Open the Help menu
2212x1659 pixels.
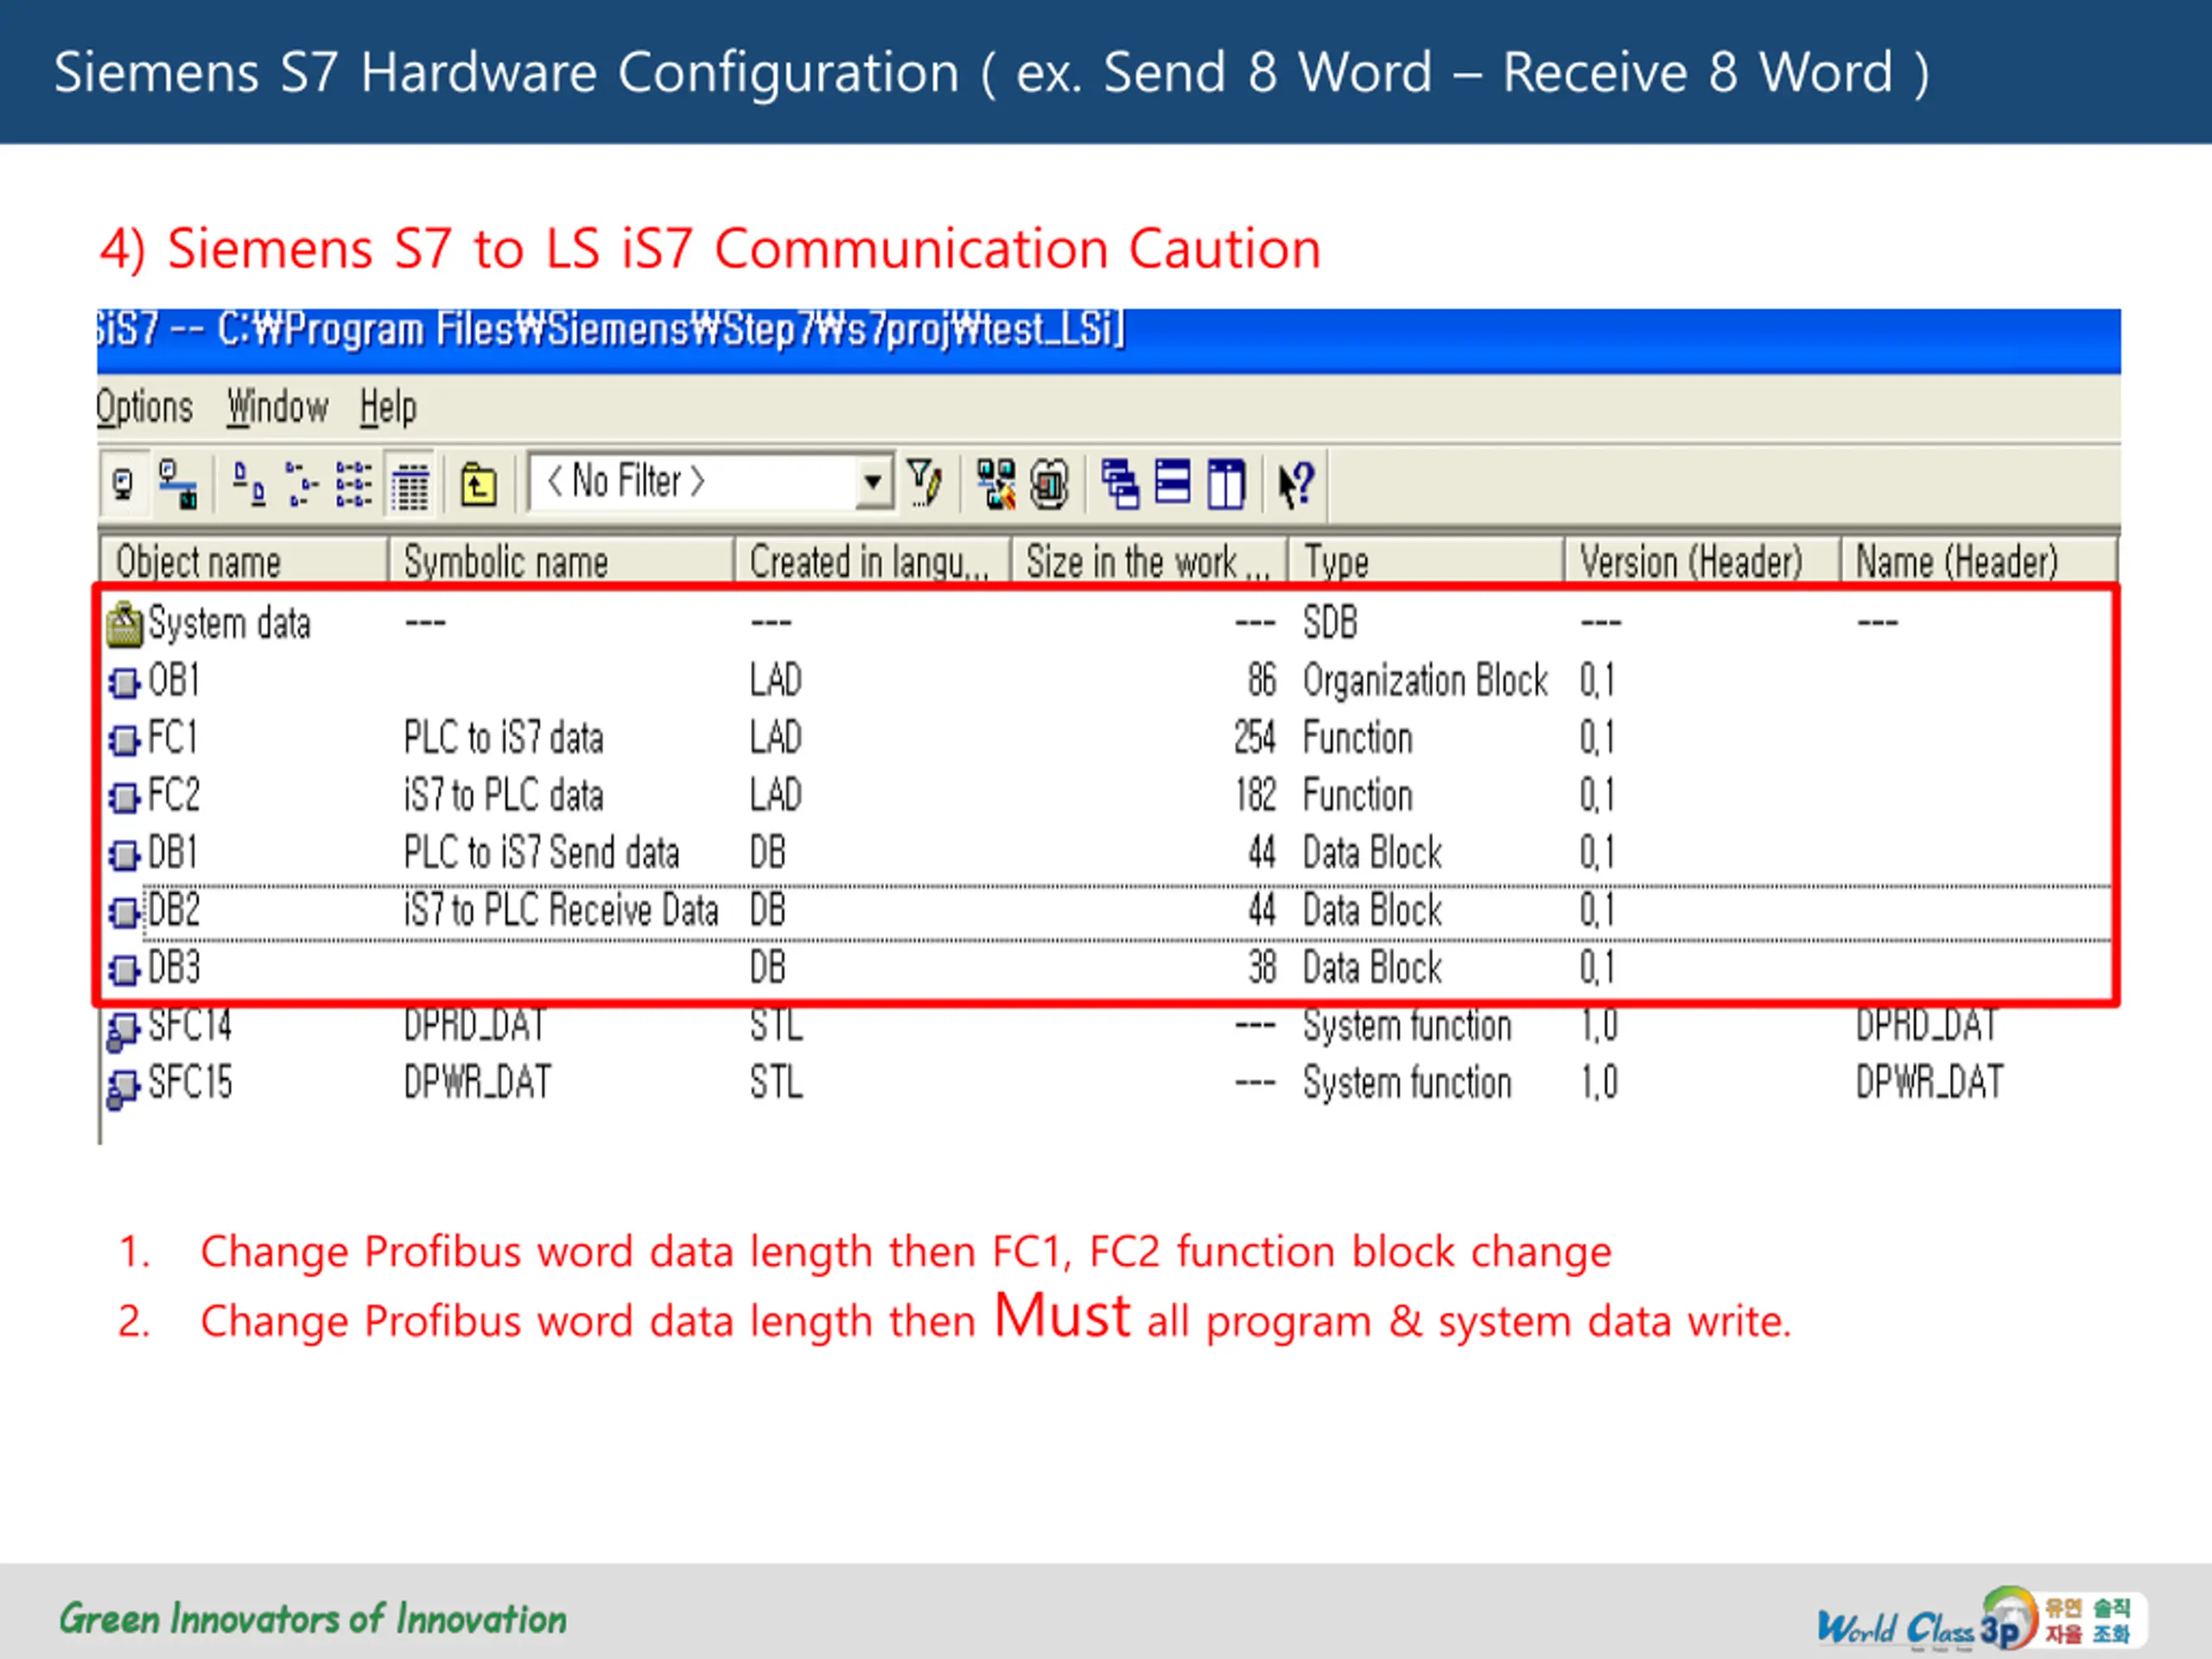coord(388,408)
